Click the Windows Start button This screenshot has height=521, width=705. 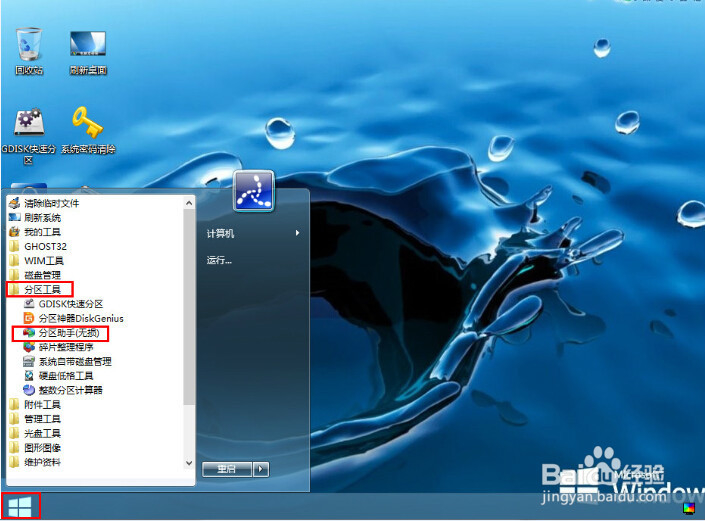(x=21, y=507)
